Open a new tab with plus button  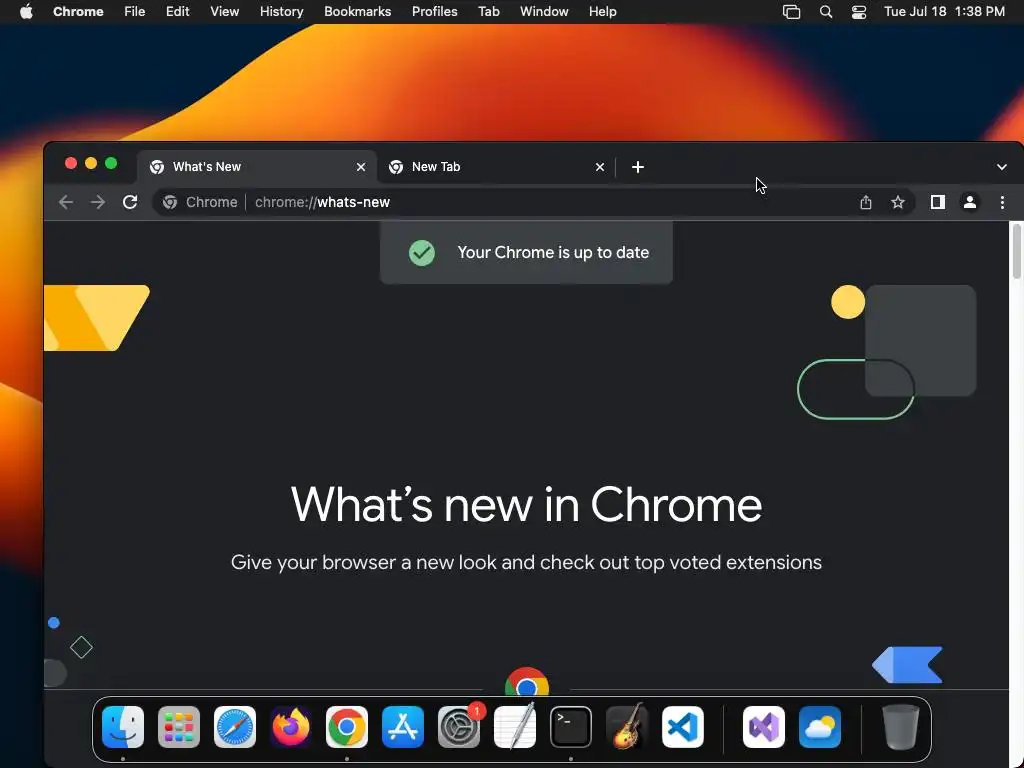pyautogui.click(x=638, y=167)
